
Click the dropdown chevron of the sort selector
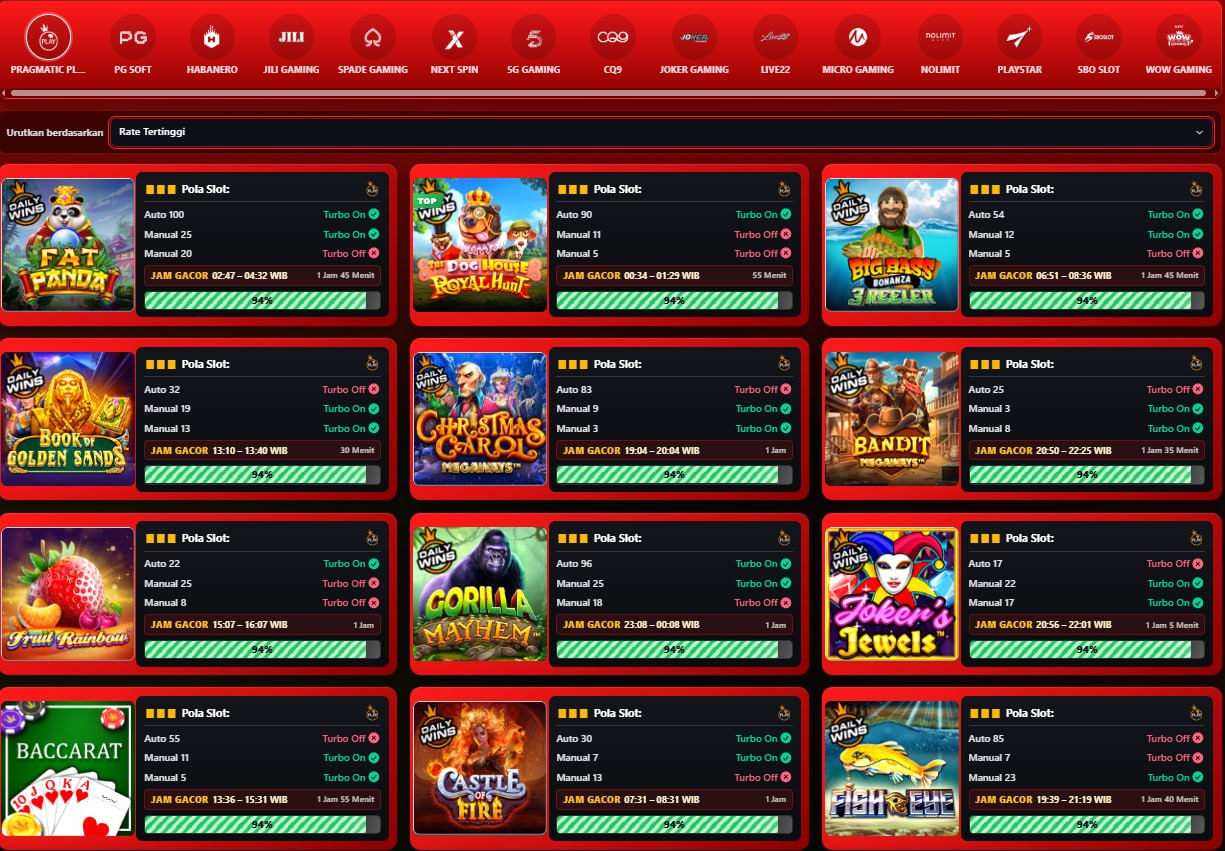click(1199, 132)
